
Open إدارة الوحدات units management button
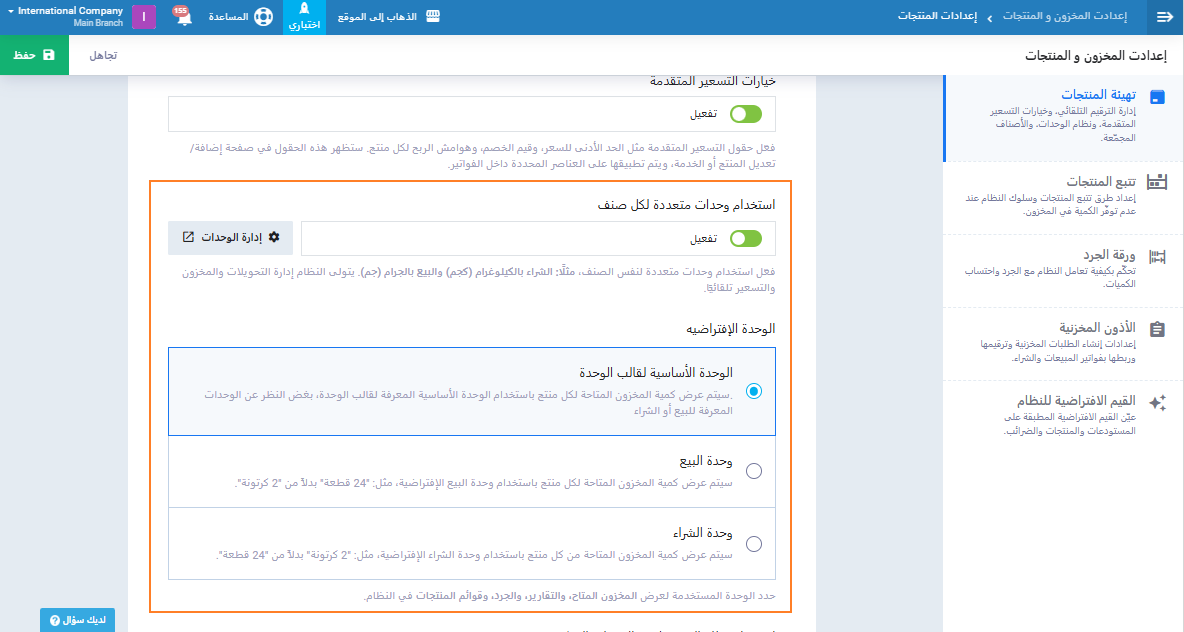231,238
